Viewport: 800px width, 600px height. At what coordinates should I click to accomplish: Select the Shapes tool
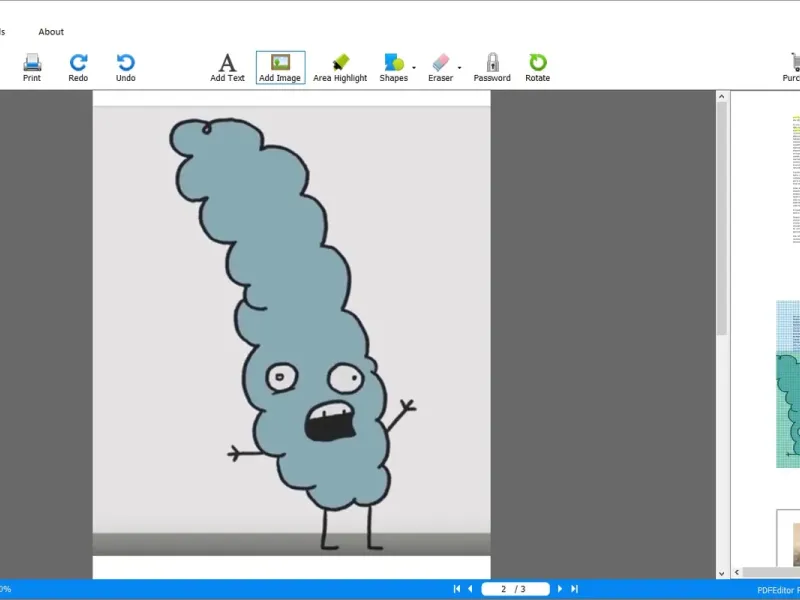pos(393,67)
